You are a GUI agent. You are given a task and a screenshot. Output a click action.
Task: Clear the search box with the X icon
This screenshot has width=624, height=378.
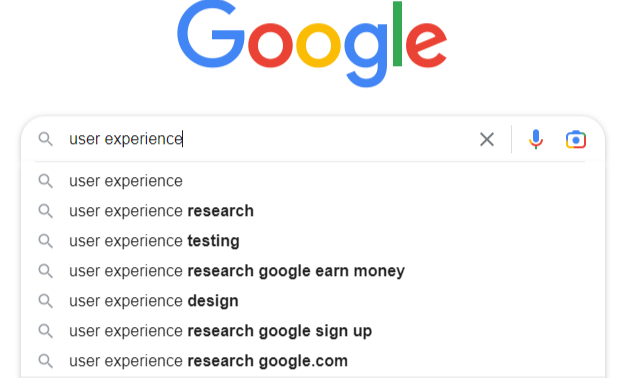[x=487, y=140]
